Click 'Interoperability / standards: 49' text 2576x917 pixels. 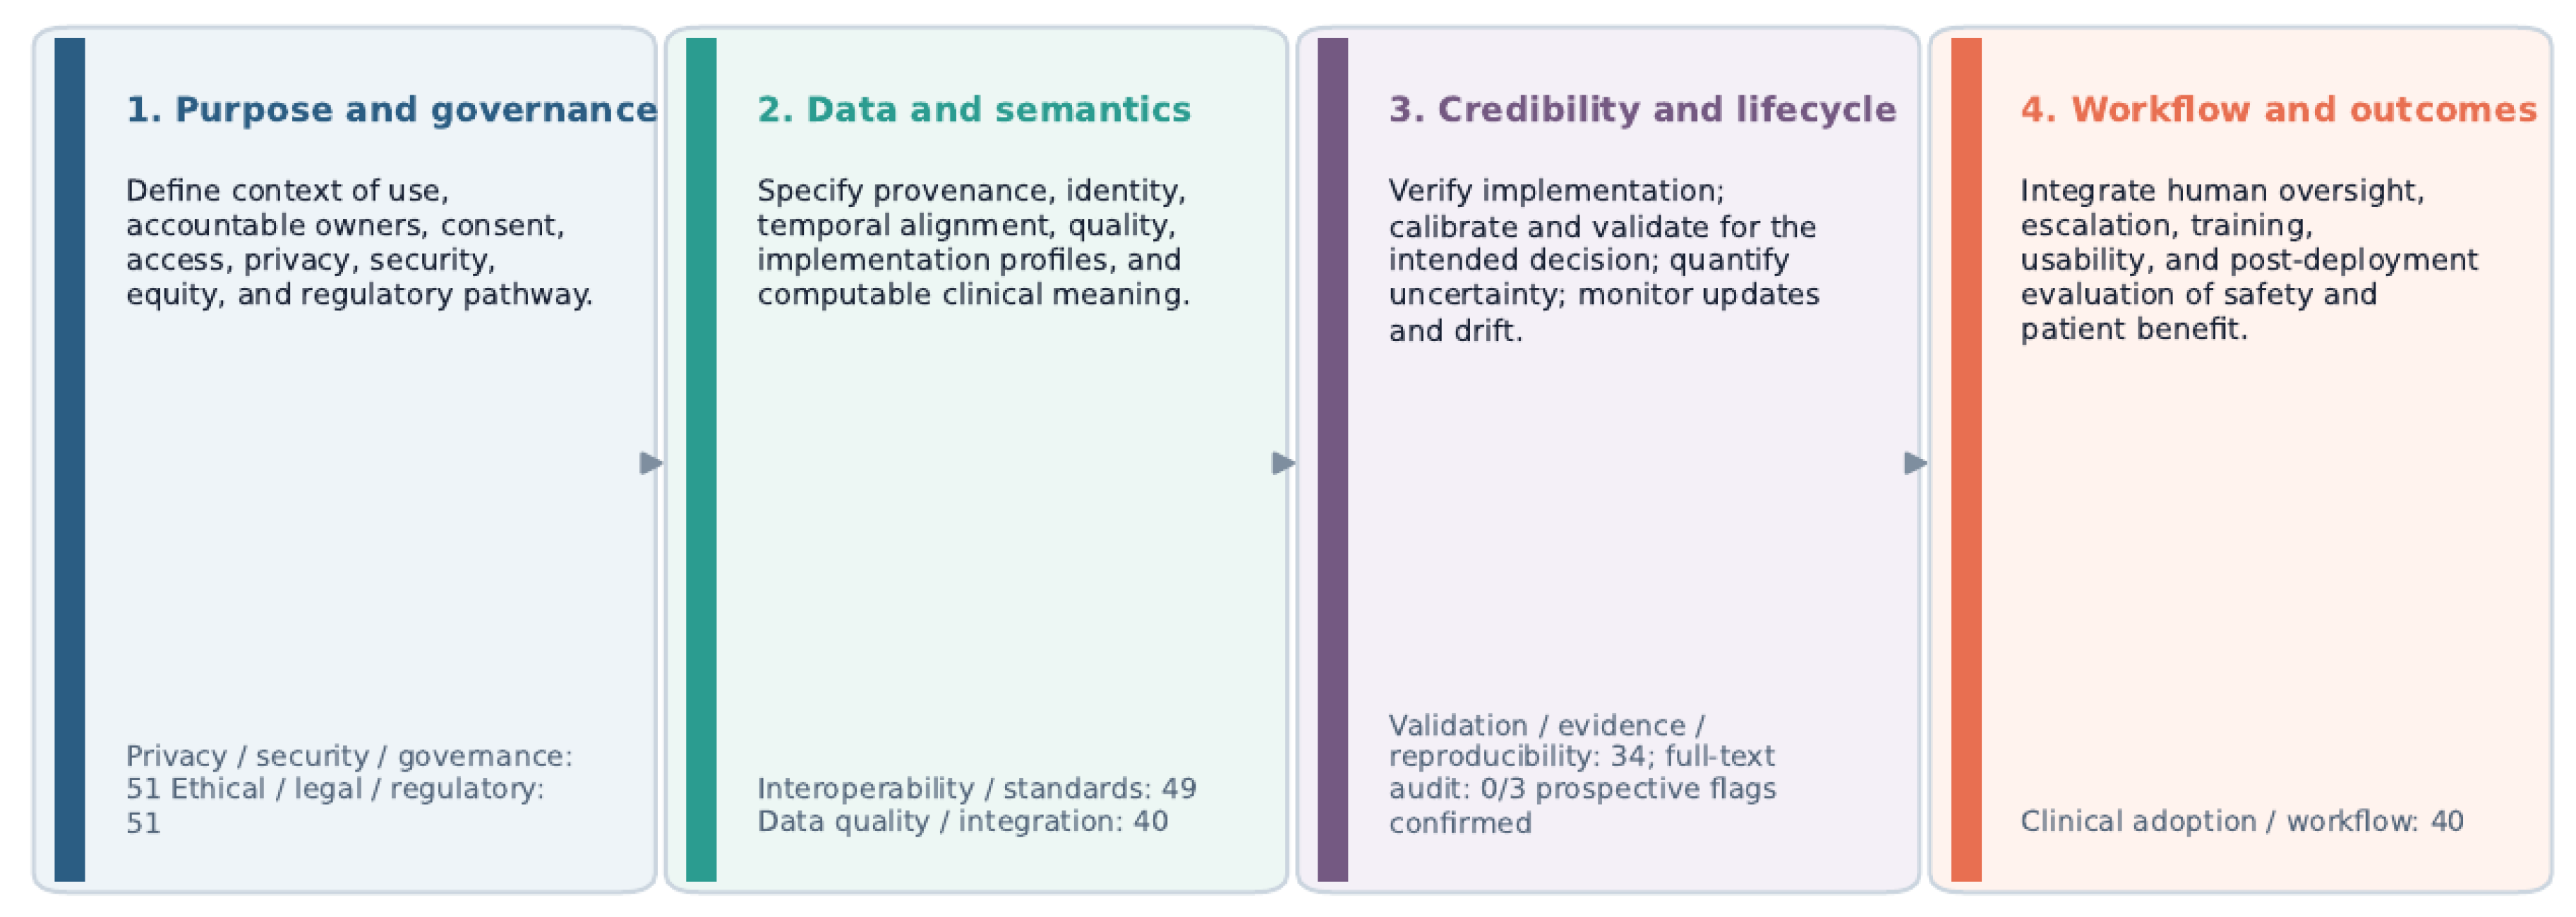tap(976, 788)
